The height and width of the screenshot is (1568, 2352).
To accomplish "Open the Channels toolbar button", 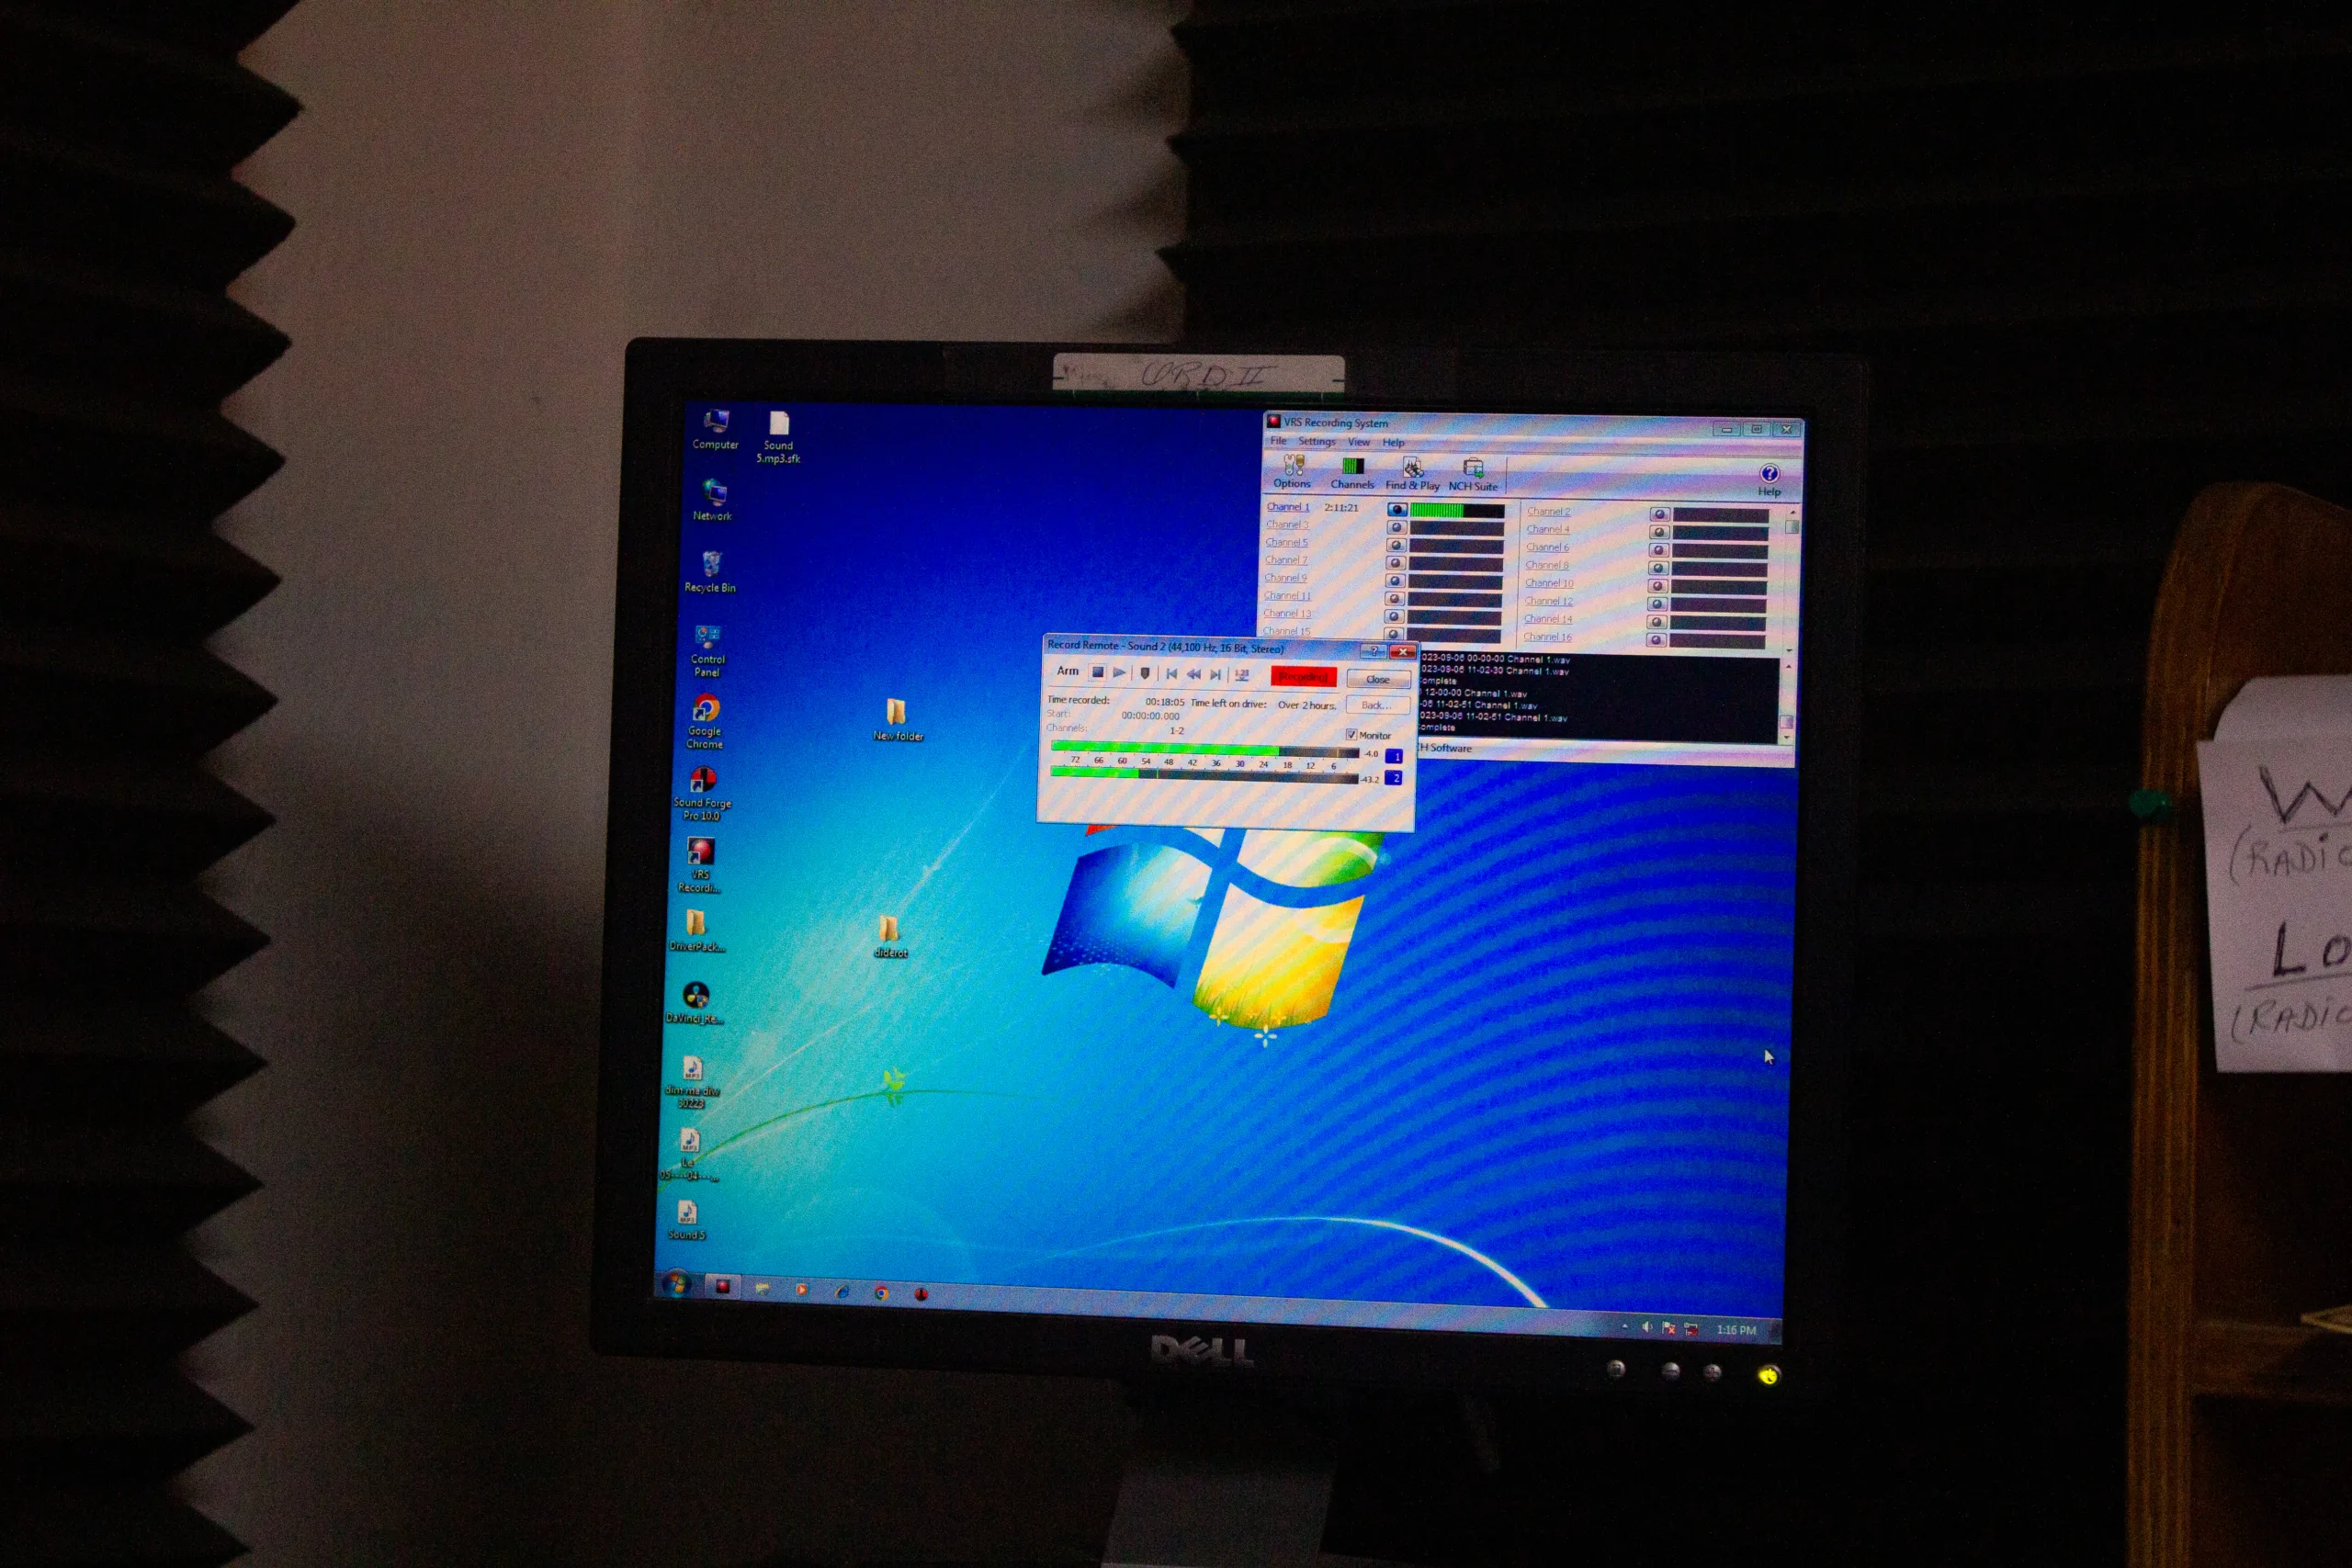I will tap(1352, 474).
